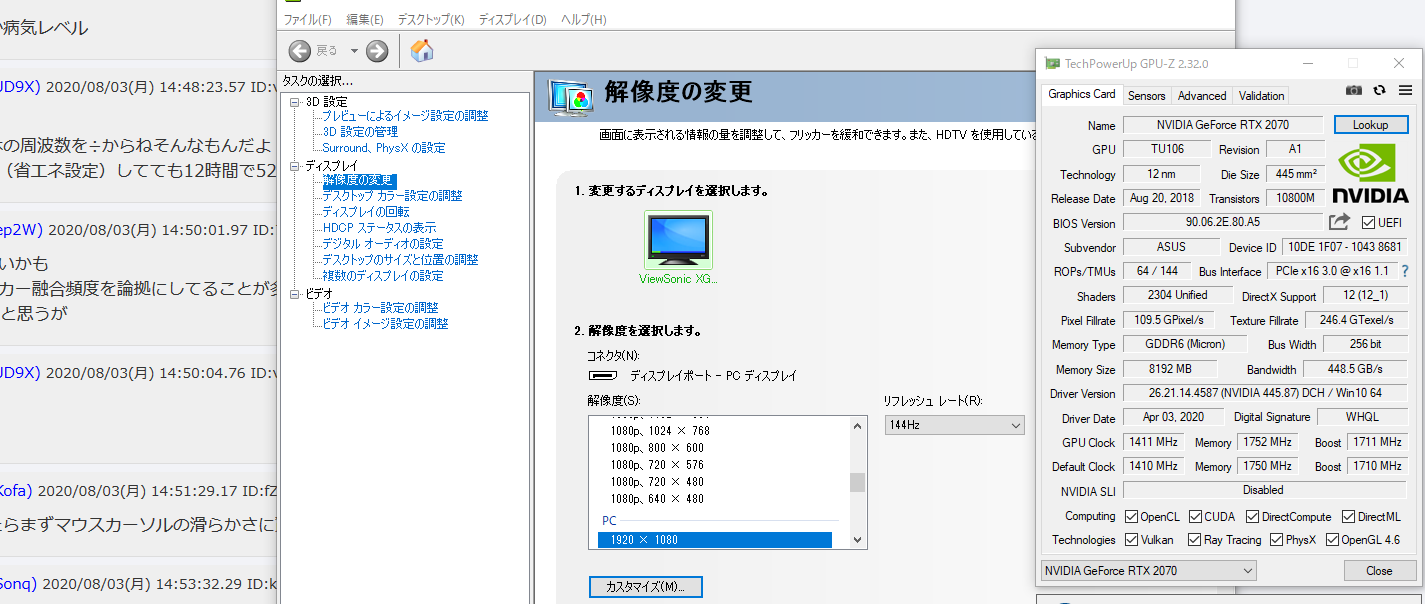This screenshot has width=1425, height=604.
Task: Click the NVIDIA logo in GPU-Z
Action: pyautogui.click(x=1370, y=175)
